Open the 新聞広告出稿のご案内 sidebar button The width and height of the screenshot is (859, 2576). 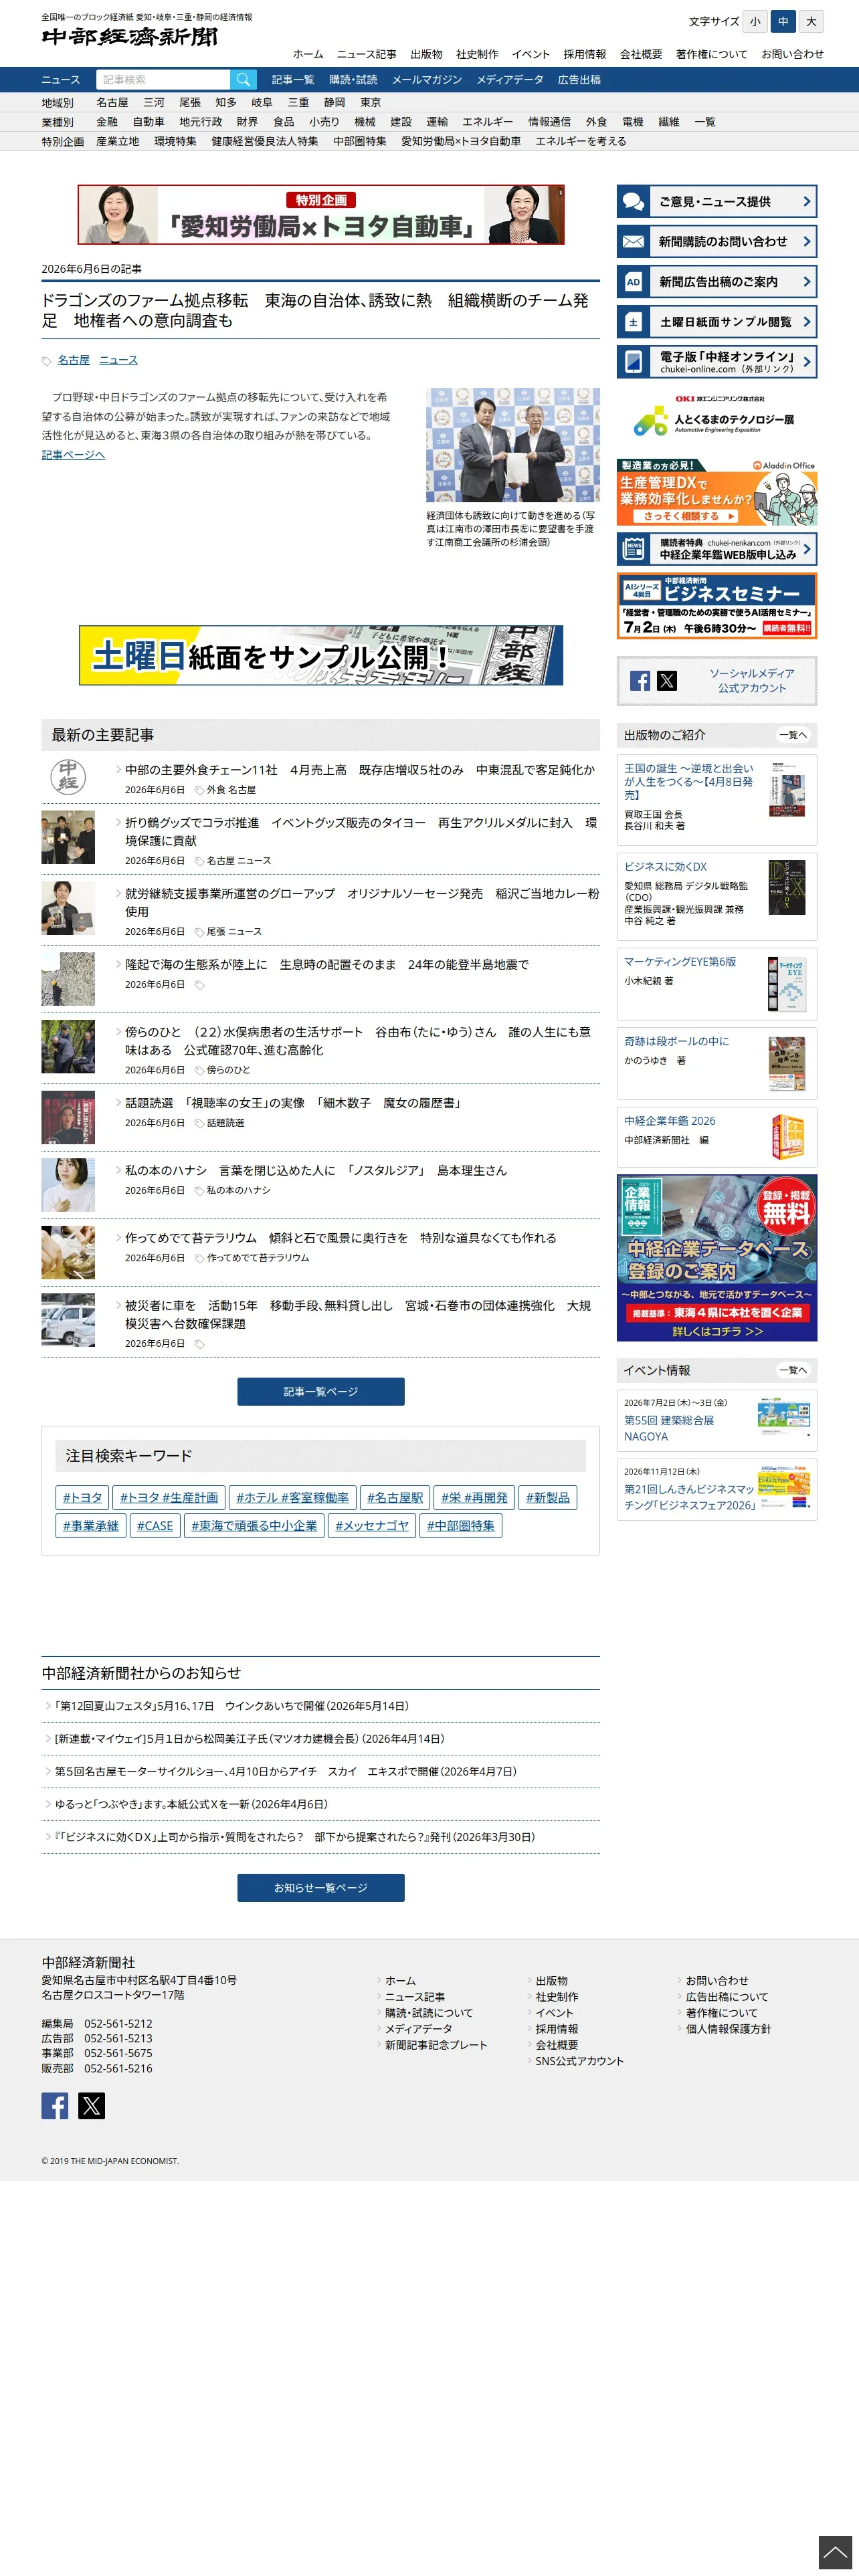pyautogui.click(x=717, y=282)
